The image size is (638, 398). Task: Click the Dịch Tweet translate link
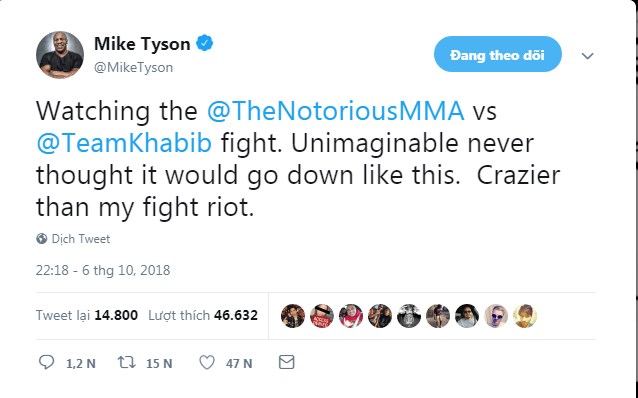click(81, 239)
